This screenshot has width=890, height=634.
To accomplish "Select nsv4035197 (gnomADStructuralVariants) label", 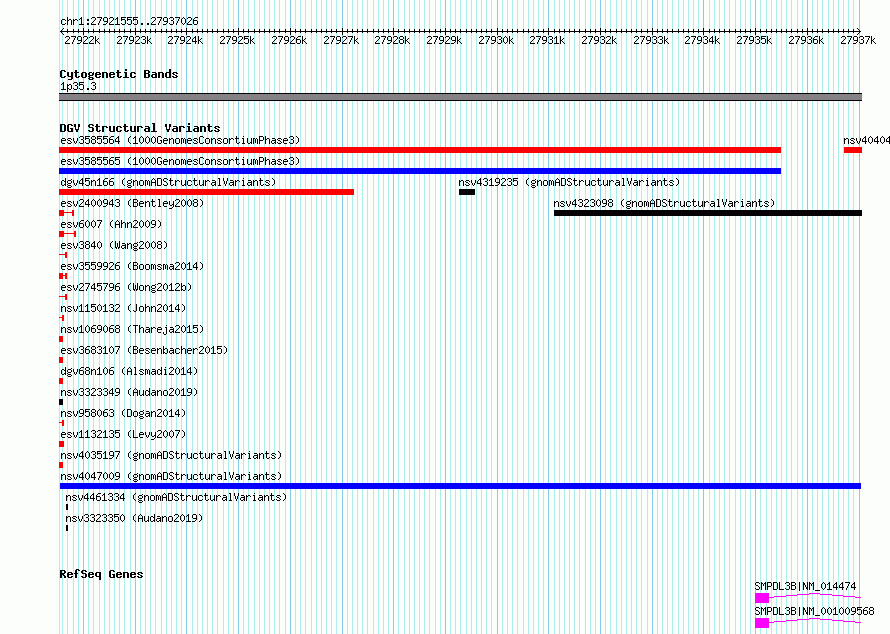I will tap(171, 455).
